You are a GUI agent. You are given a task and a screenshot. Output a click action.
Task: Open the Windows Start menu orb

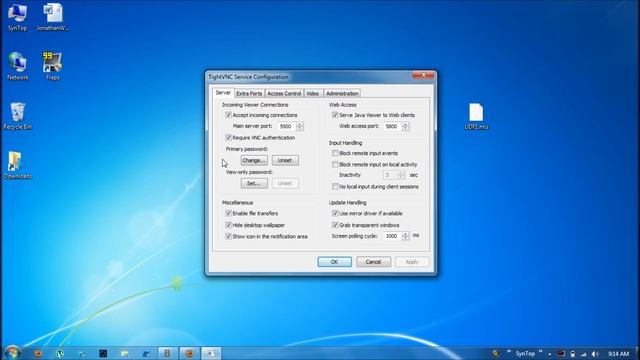[12, 352]
